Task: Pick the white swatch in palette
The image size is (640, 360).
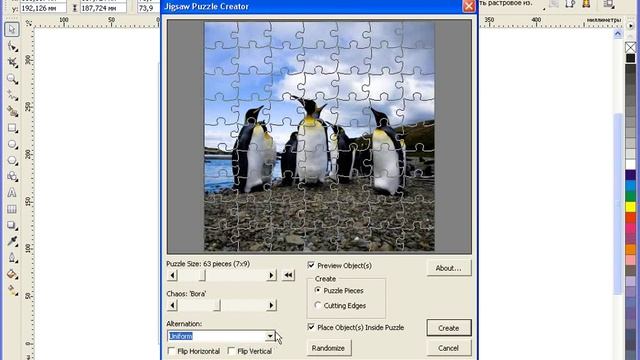Action: coord(631,164)
